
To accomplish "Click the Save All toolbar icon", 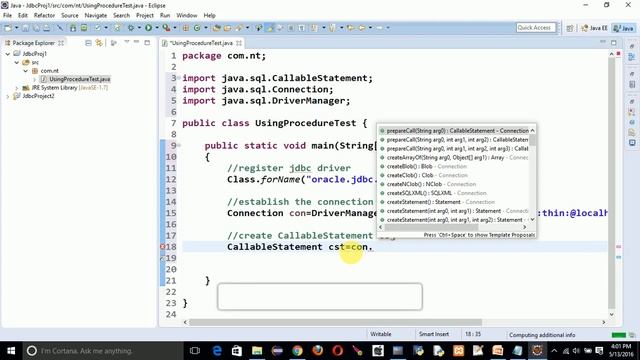I will (36, 28).
